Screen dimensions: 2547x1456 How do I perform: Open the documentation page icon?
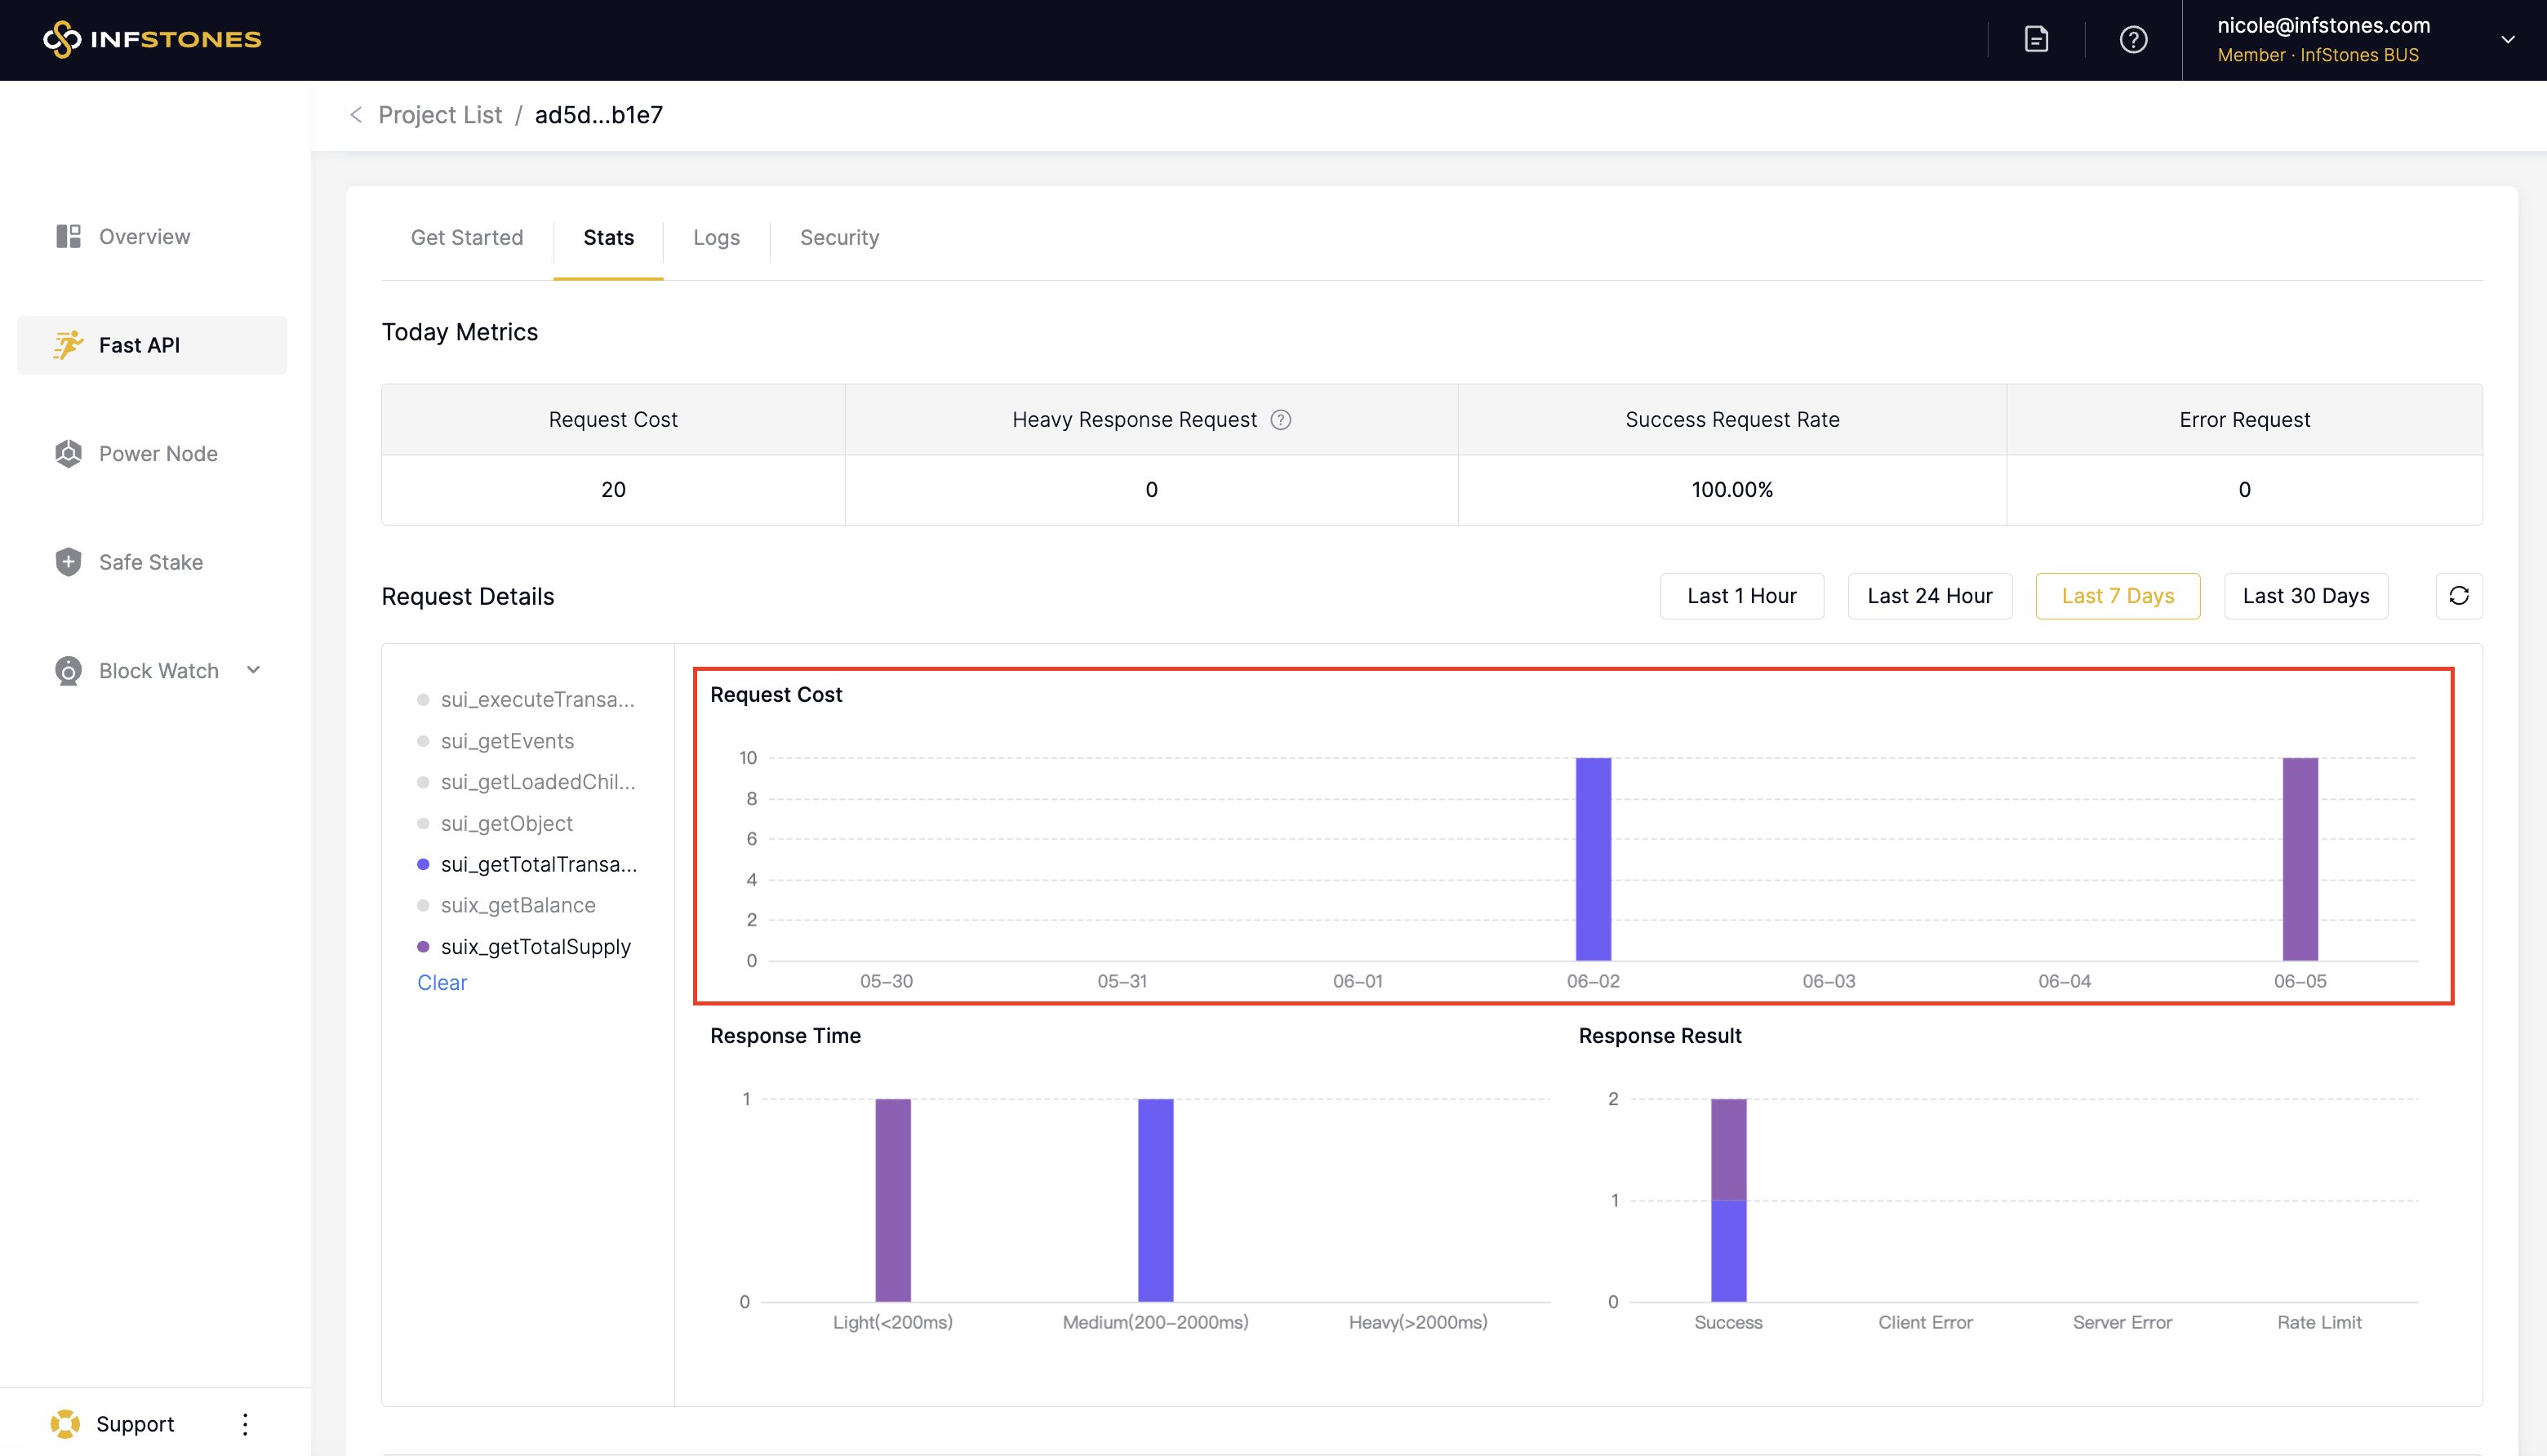pyautogui.click(x=2036, y=39)
